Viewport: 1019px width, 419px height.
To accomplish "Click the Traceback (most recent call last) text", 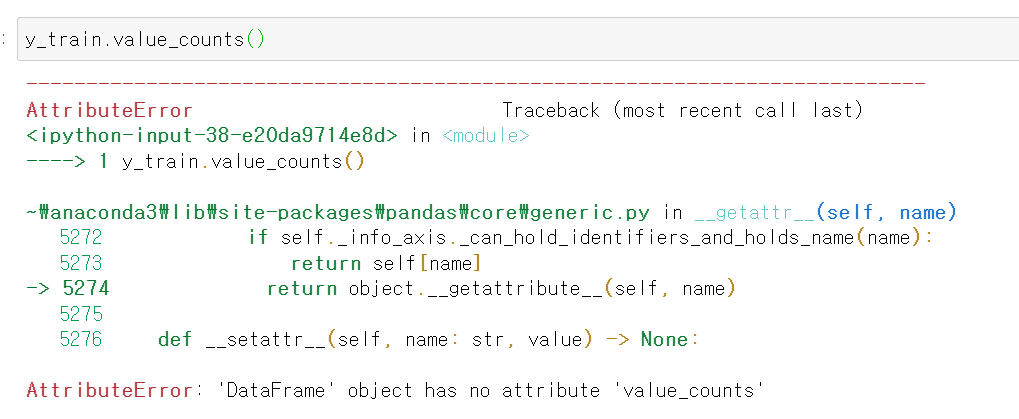I will tap(682, 110).
